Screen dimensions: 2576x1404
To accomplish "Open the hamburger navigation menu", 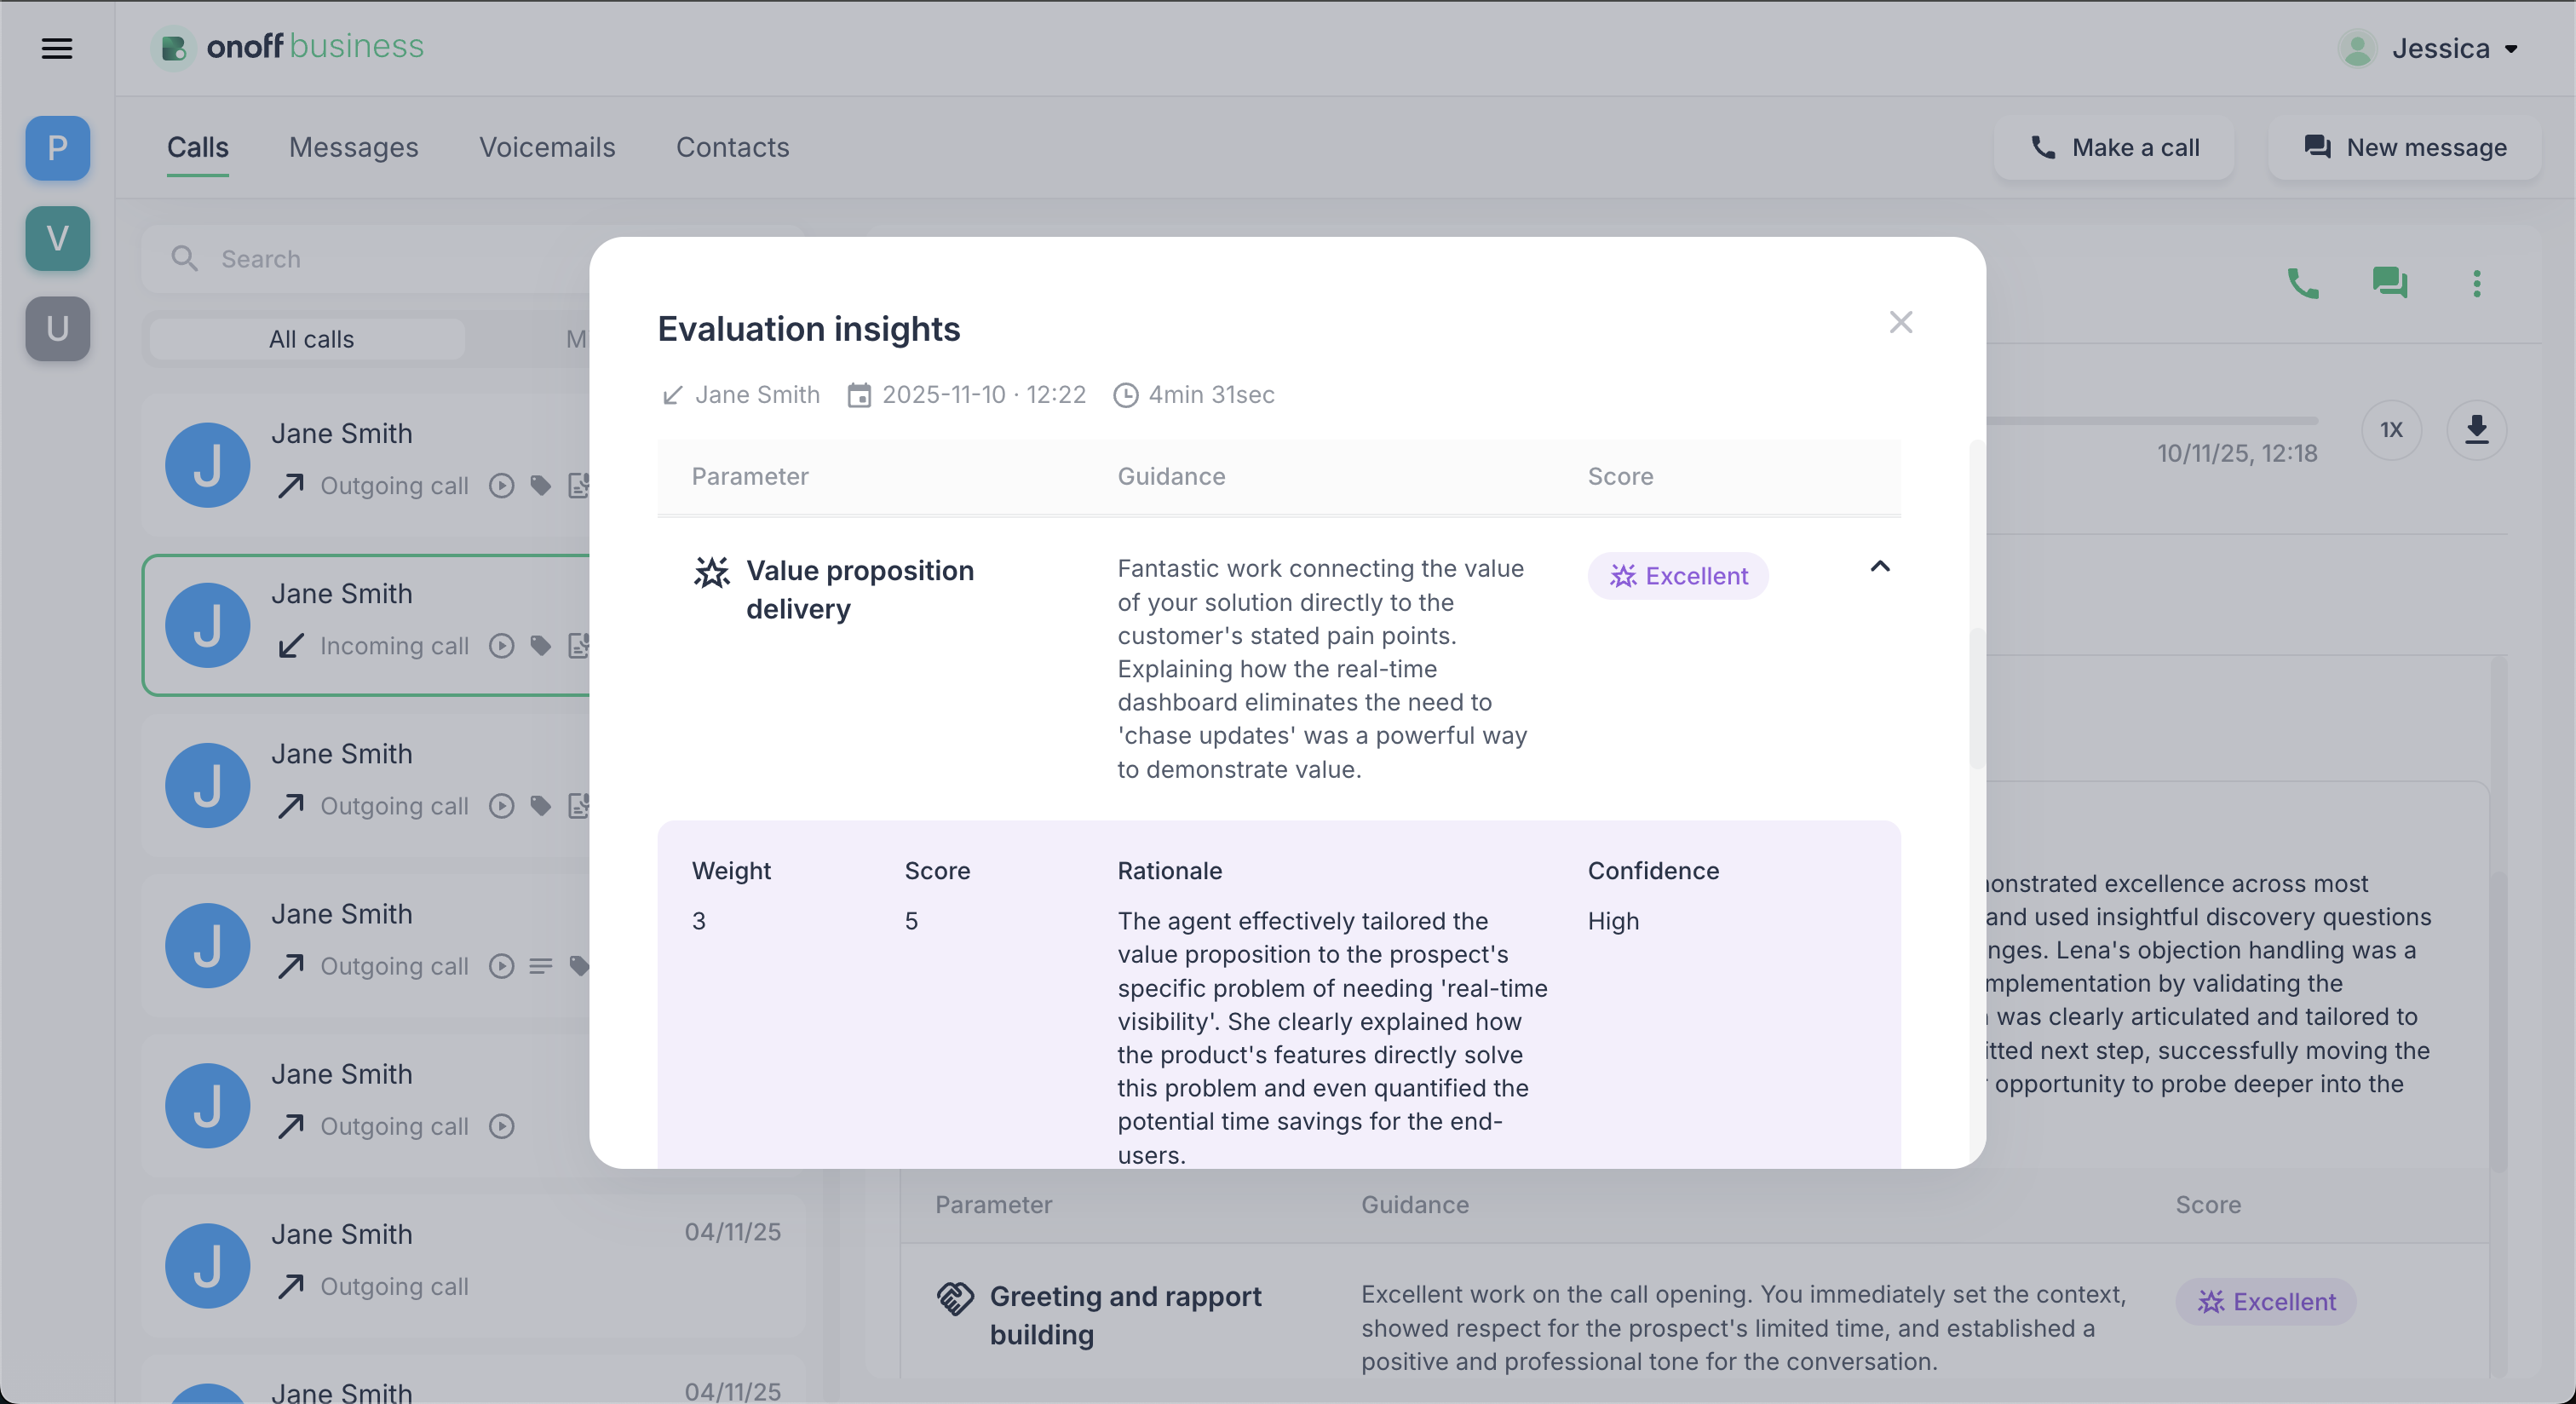I will click(x=57, y=48).
